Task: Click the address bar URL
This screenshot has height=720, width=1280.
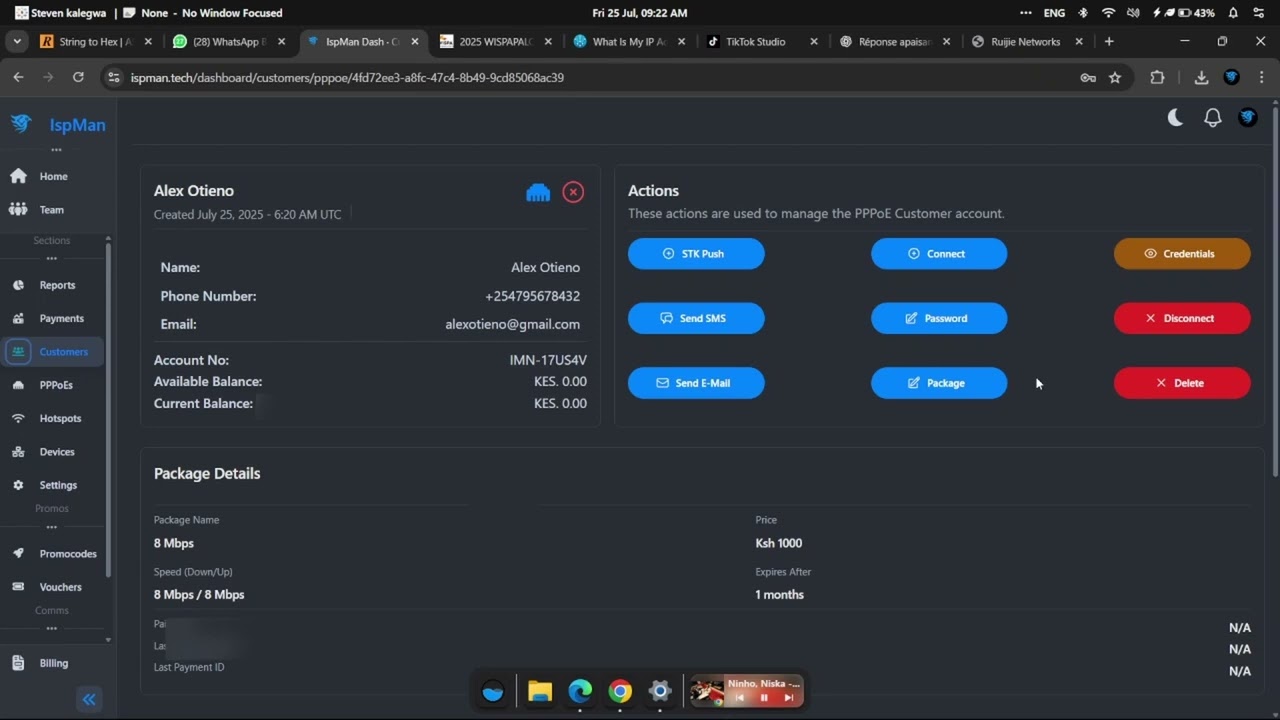Action: (347, 77)
